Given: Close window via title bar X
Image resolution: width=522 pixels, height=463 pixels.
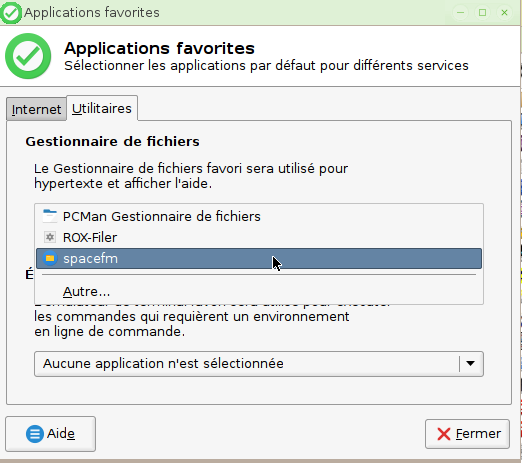Looking at the screenshot, I should (x=504, y=13).
